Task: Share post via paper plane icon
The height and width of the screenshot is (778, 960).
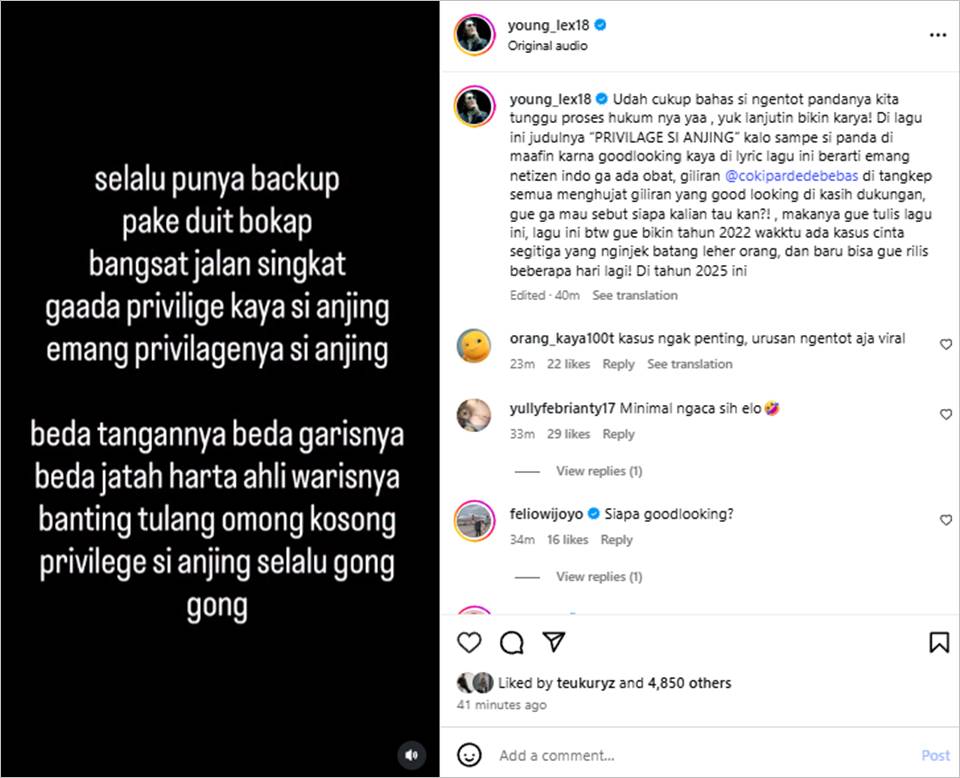Action: click(x=553, y=641)
